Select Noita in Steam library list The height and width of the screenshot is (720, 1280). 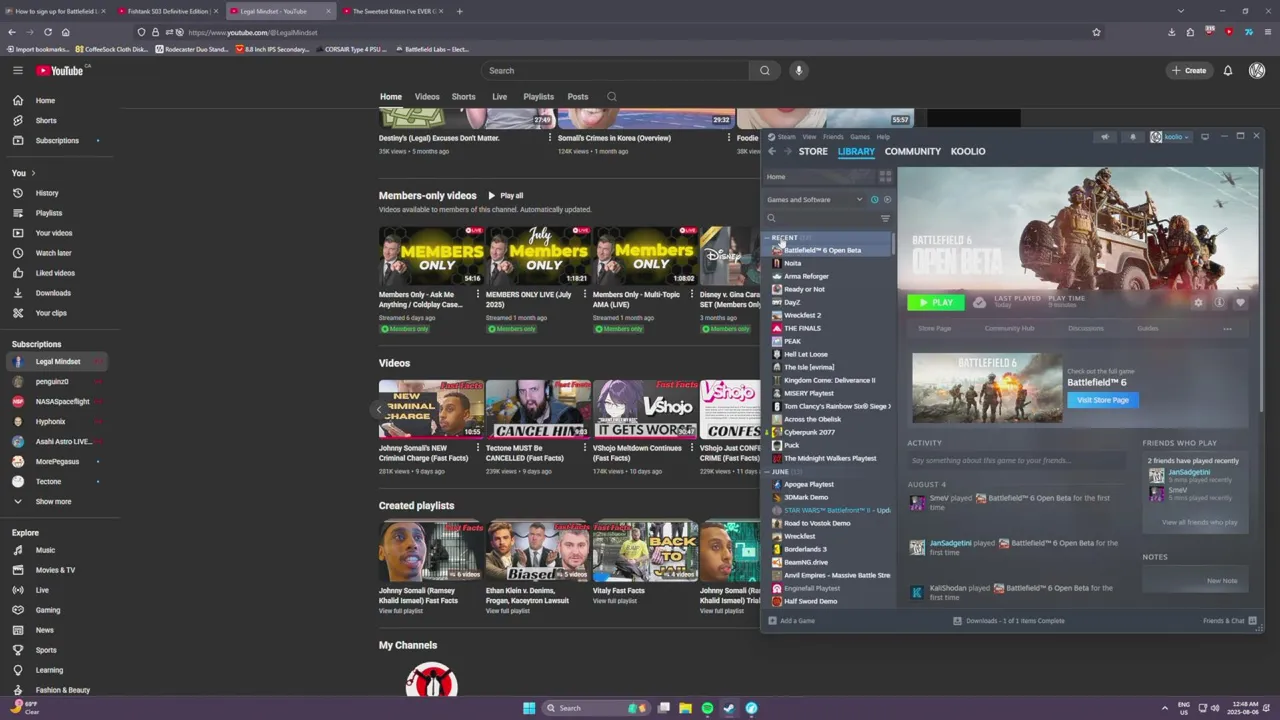coord(792,263)
